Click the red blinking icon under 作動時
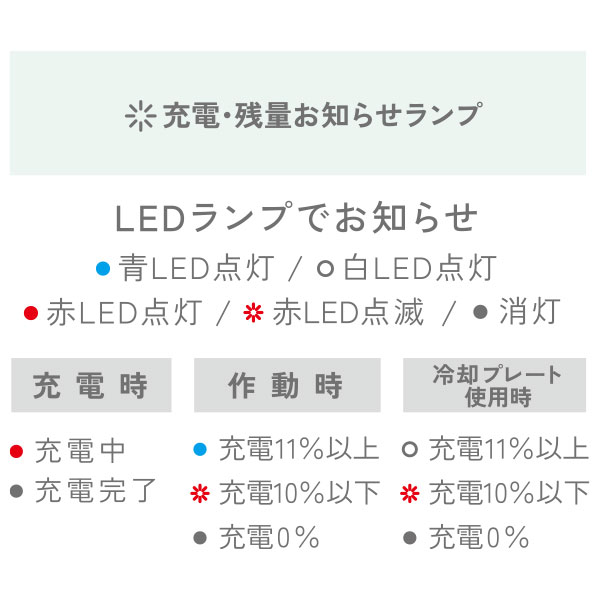 click(200, 493)
